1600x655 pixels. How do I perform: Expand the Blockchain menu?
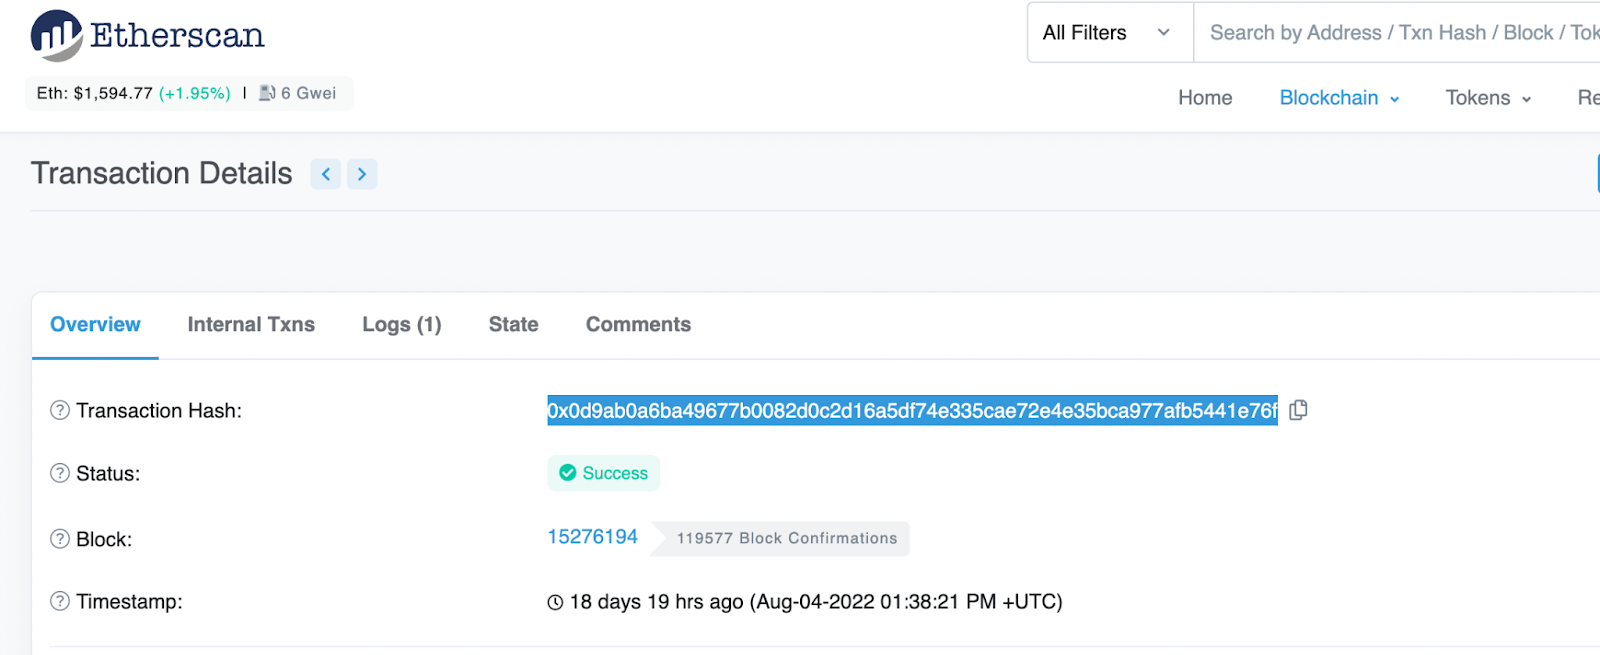click(x=1339, y=98)
